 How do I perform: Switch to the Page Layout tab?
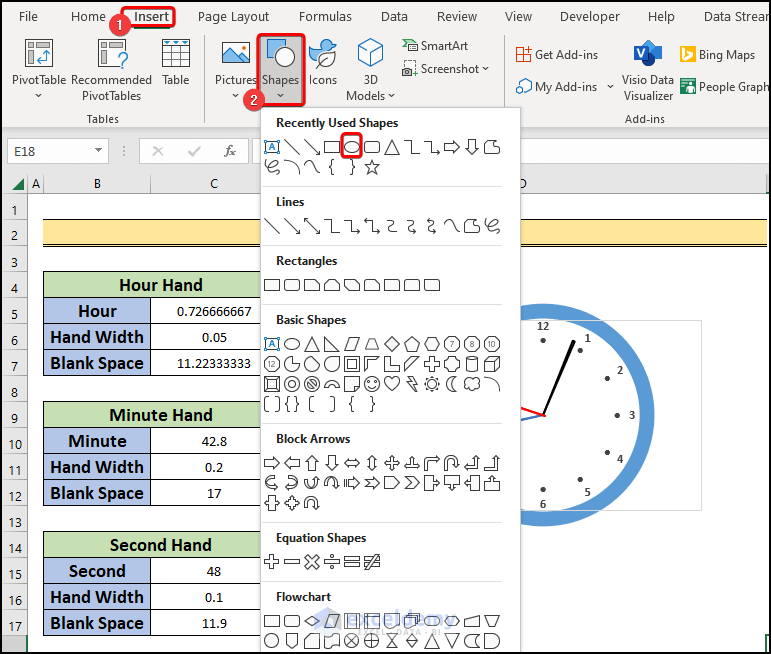(233, 17)
